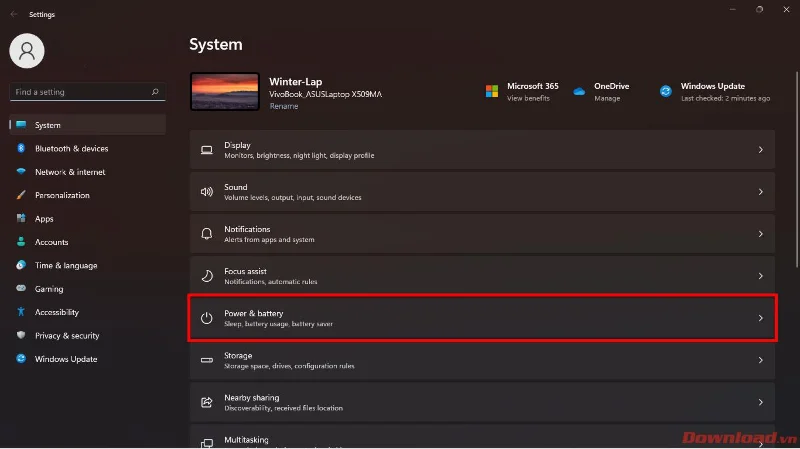Viewport: 800px width, 449px height.
Task: Open Nearby sharing via its chevron
Action: tap(760, 402)
